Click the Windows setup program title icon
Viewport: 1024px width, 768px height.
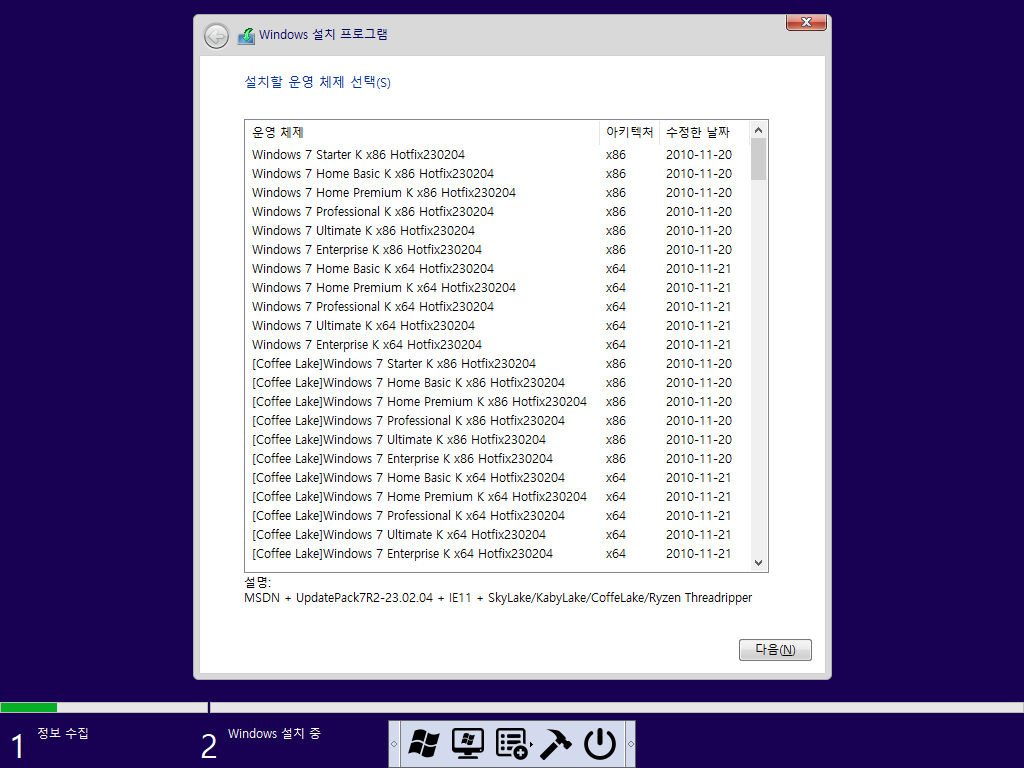246,35
